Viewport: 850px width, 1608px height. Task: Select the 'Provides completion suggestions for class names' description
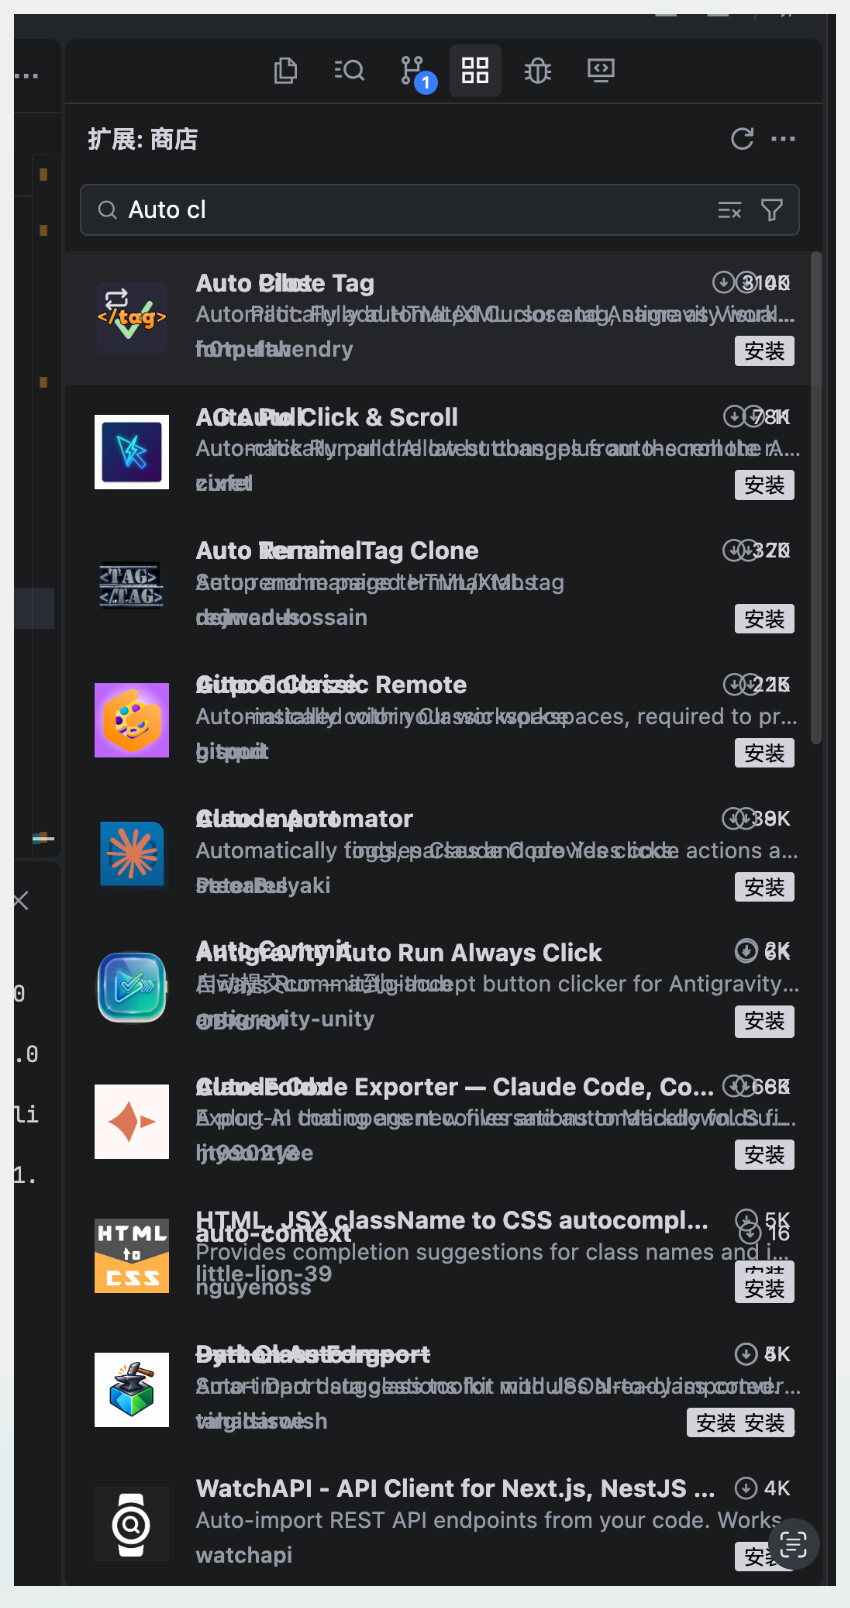[492, 1252]
